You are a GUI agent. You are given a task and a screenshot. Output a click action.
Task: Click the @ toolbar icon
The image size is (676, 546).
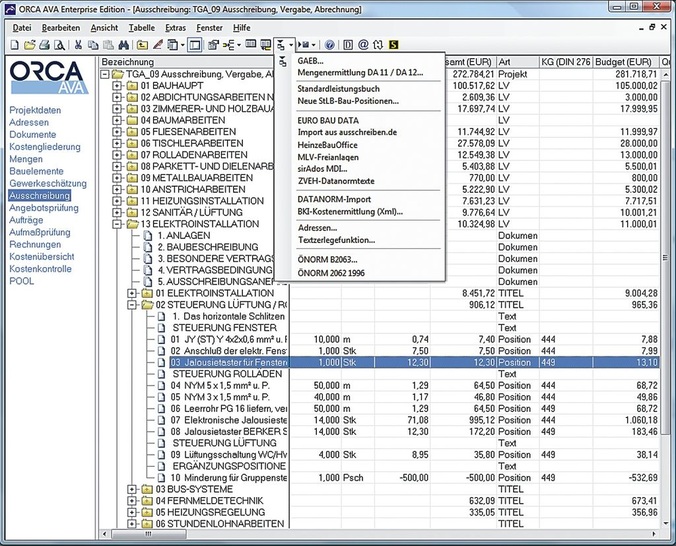[x=363, y=45]
